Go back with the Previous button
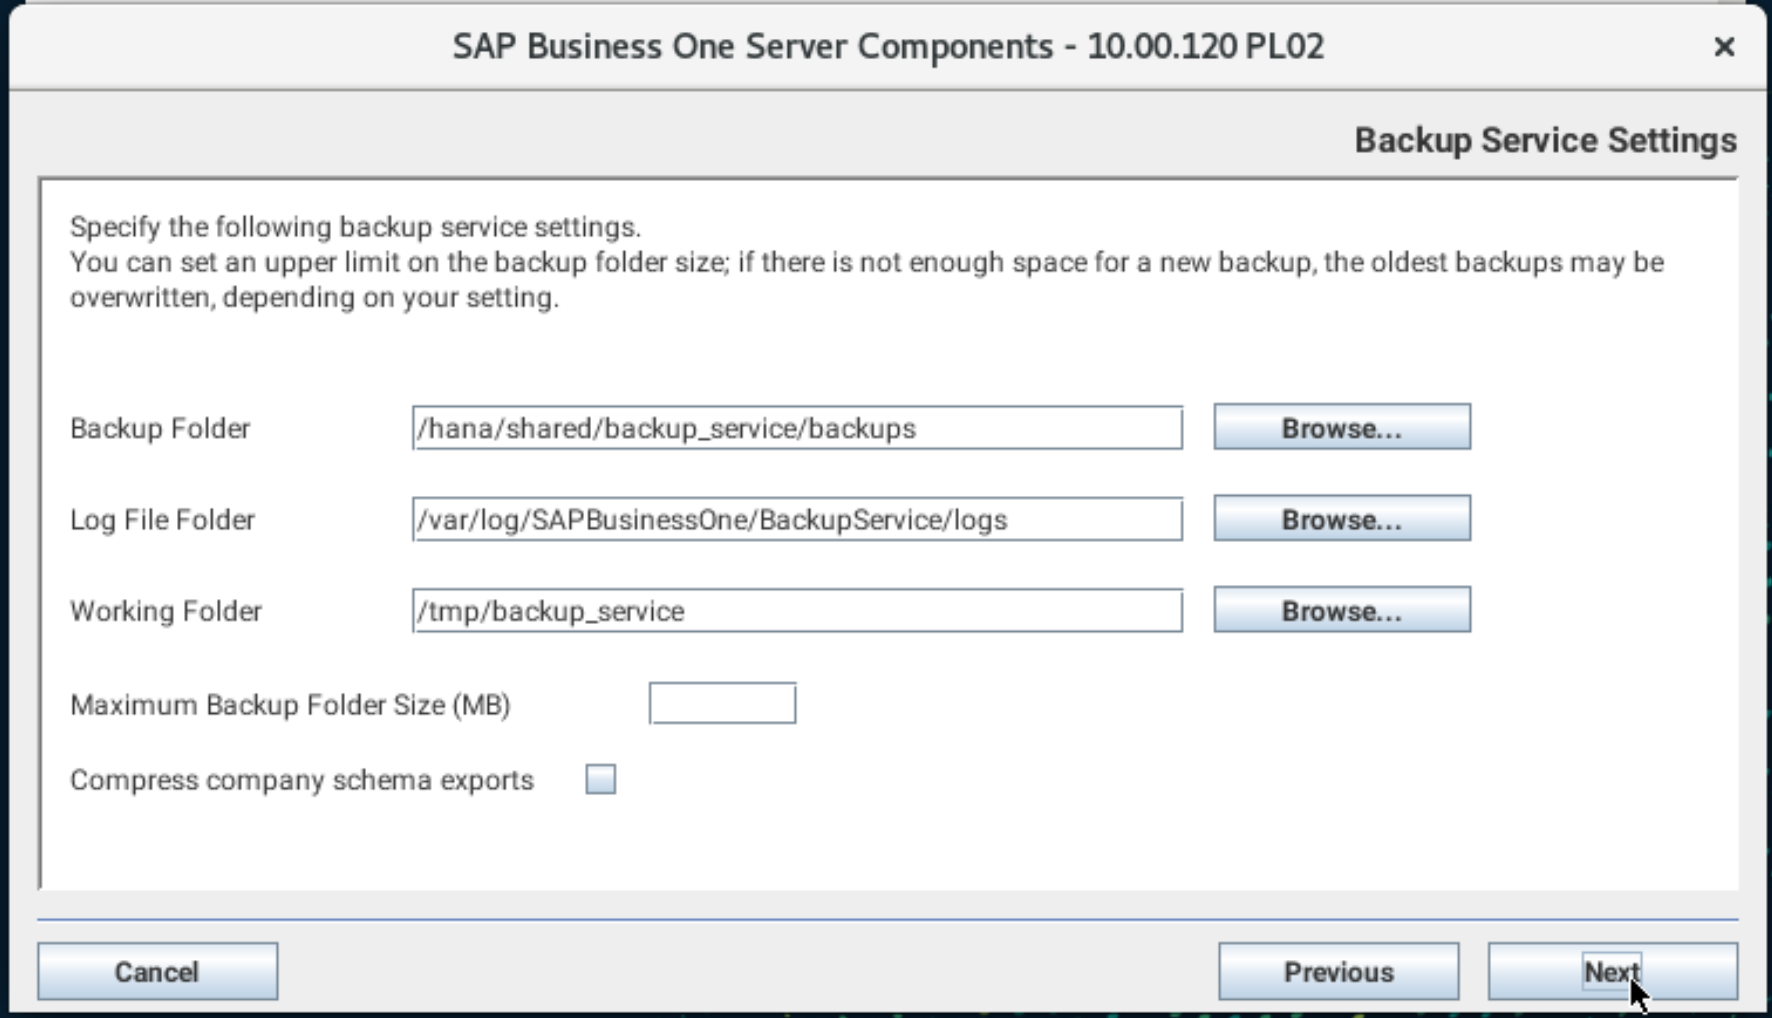The image size is (1772, 1018). (1338, 971)
